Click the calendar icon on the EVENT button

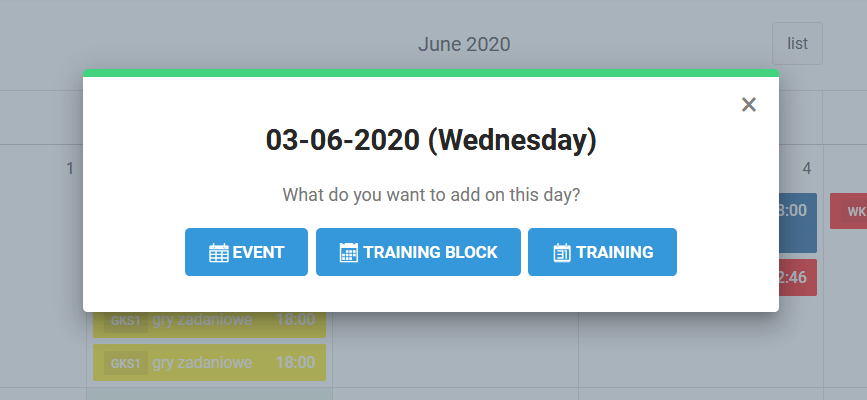point(219,253)
